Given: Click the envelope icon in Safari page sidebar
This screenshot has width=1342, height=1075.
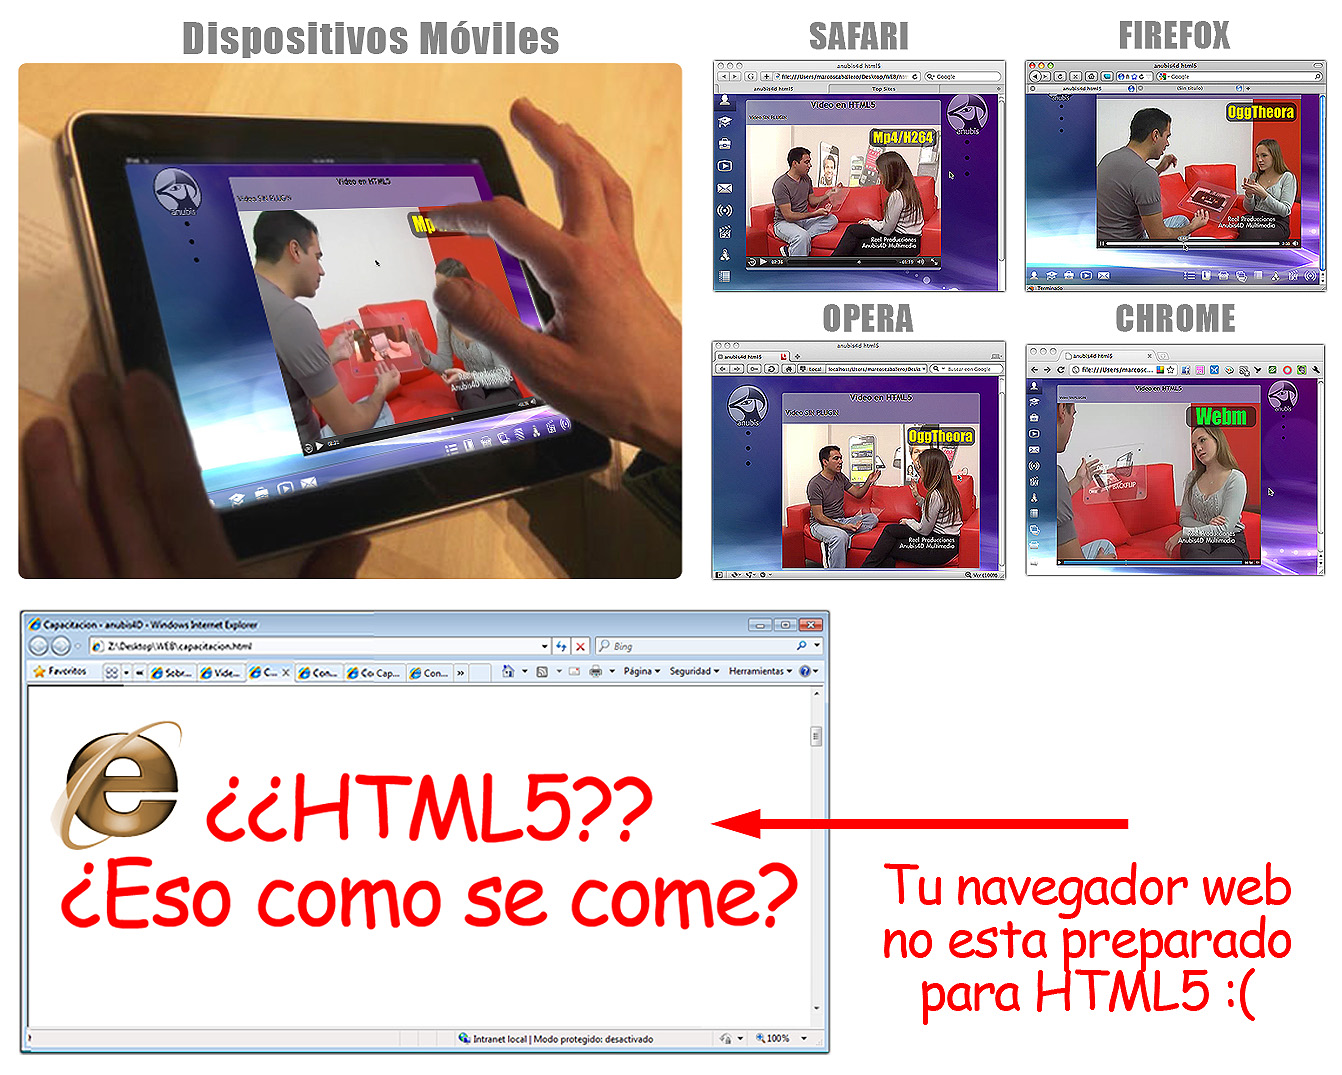Looking at the screenshot, I should coord(724,188).
